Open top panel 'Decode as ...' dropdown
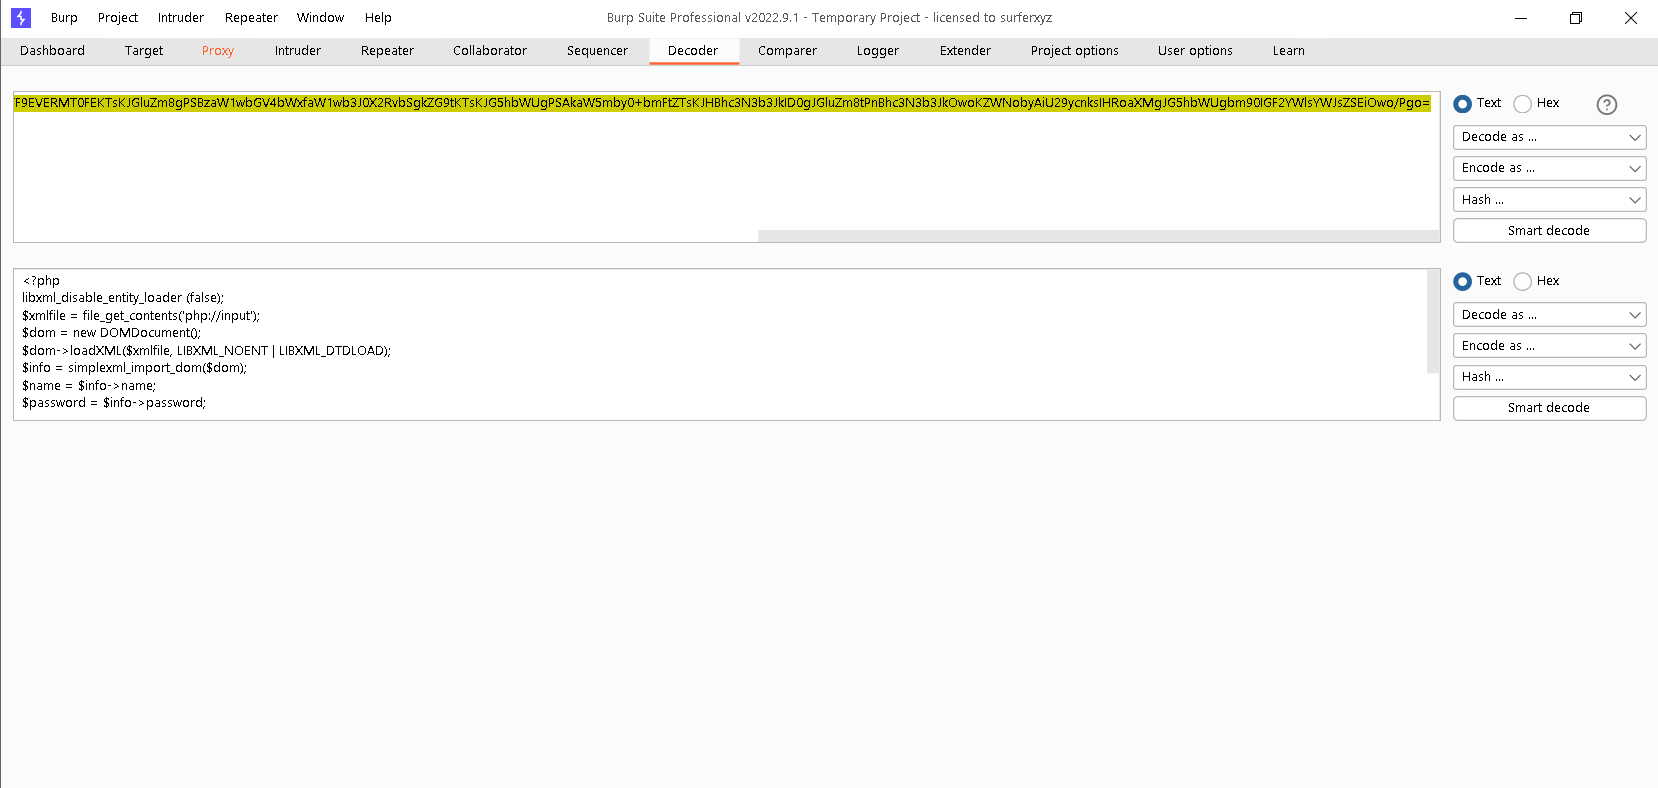Screen dimensions: 1658x788 tap(1549, 137)
